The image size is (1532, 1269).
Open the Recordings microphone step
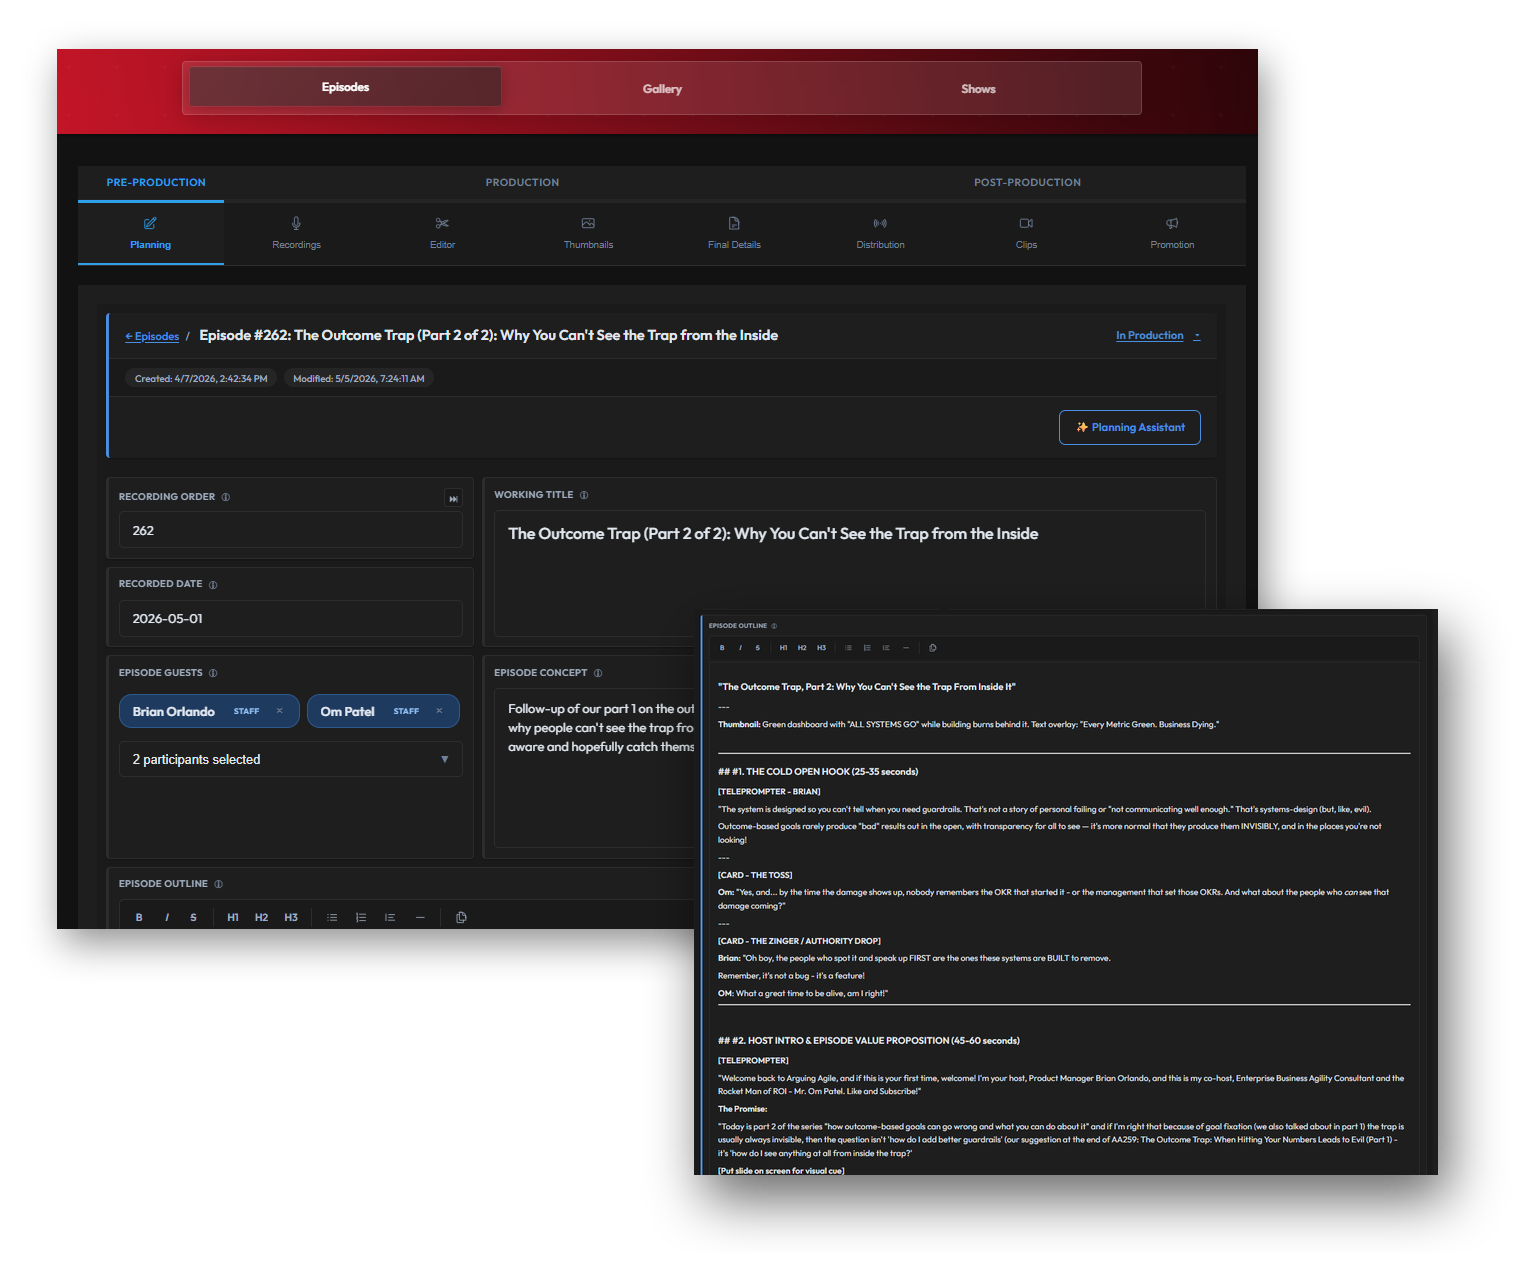tap(296, 233)
